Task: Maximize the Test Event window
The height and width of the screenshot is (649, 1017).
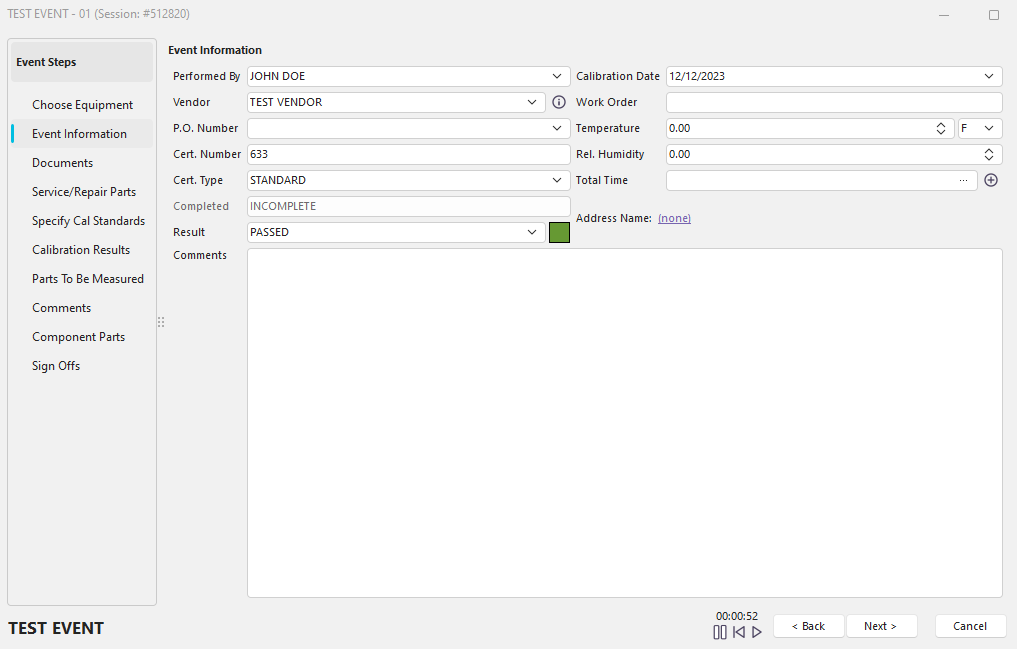Action: 993,15
